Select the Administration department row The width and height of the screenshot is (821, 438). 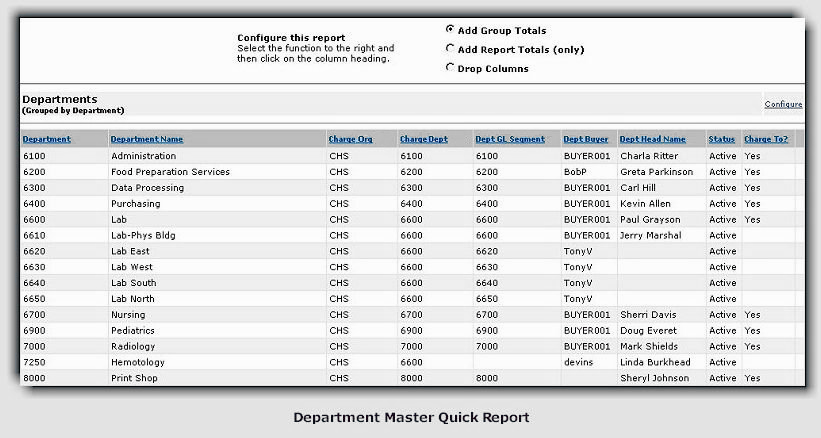tap(144, 156)
